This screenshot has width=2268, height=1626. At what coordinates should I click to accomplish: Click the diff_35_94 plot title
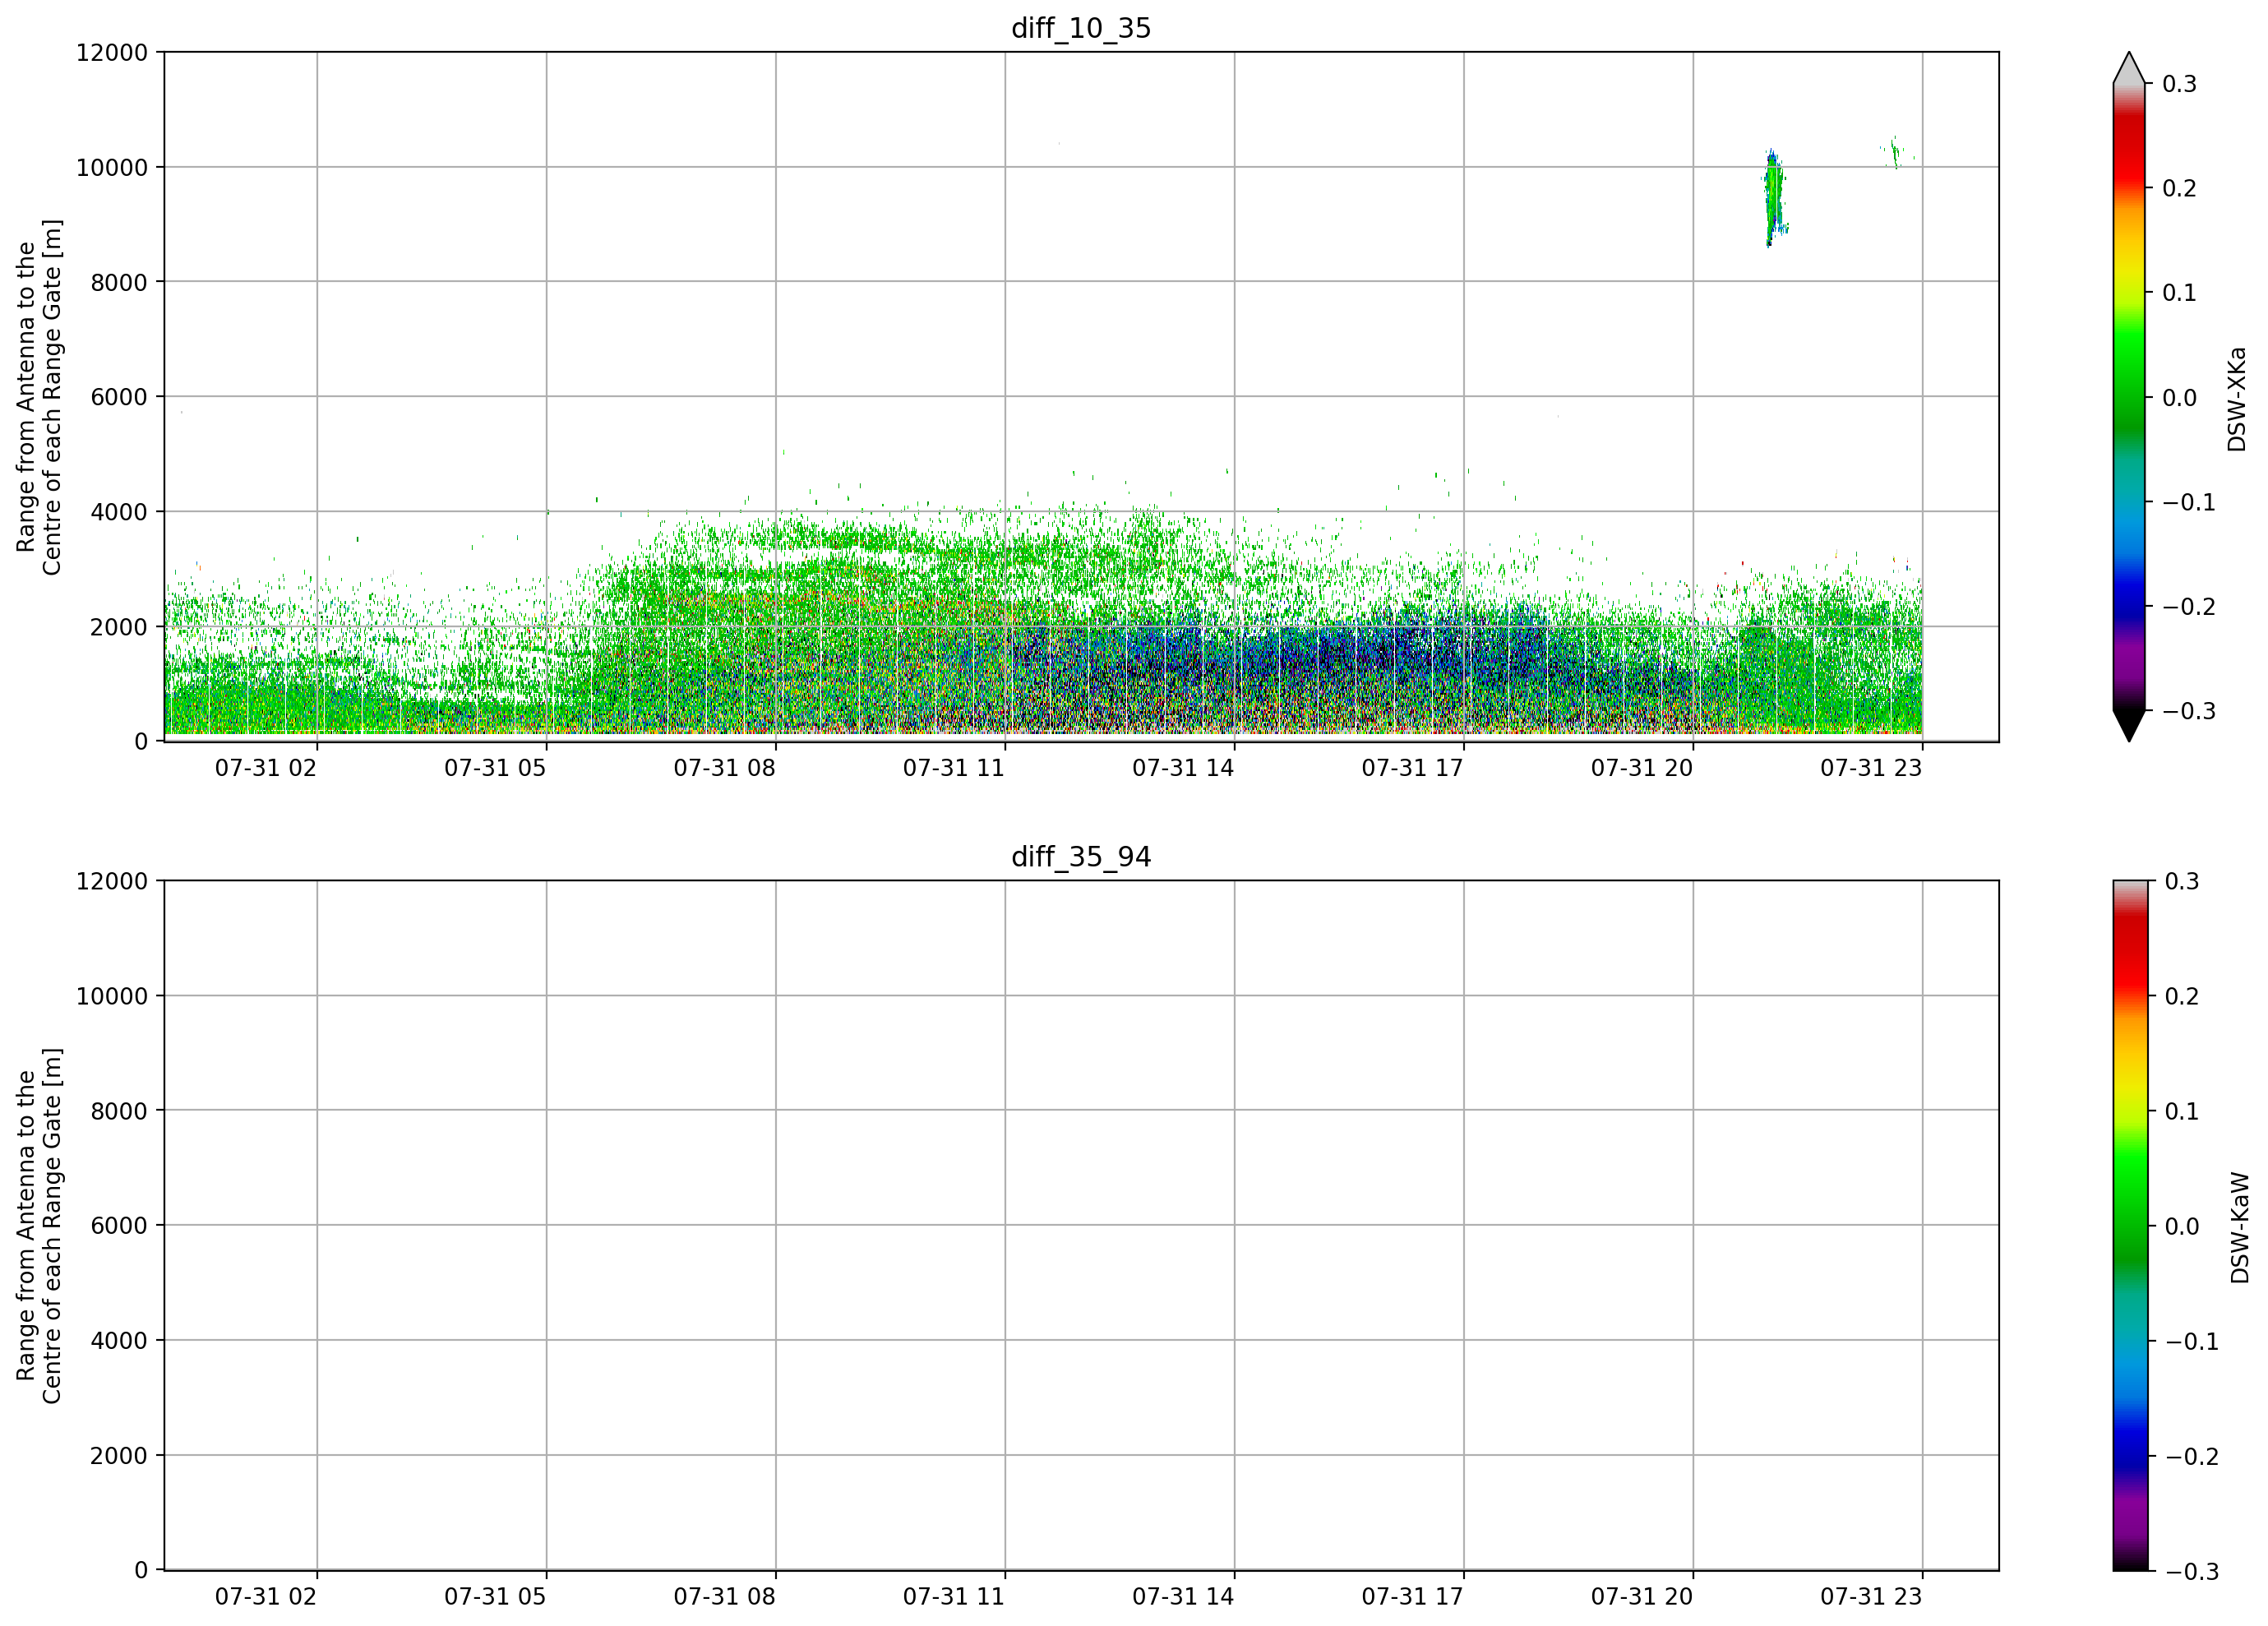[1081, 857]
